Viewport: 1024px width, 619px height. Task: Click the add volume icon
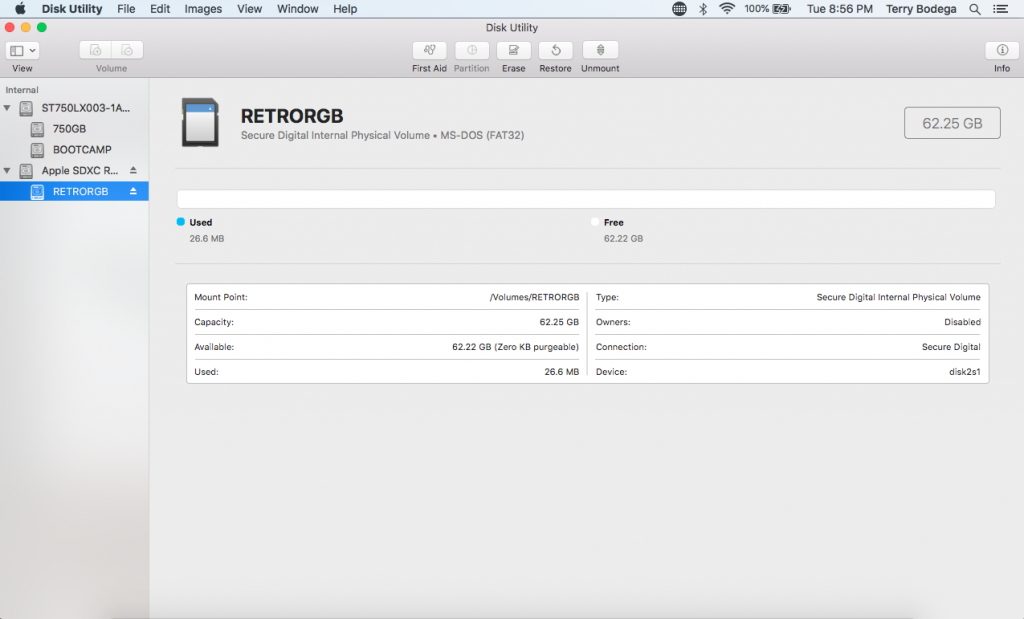(96, 50)
